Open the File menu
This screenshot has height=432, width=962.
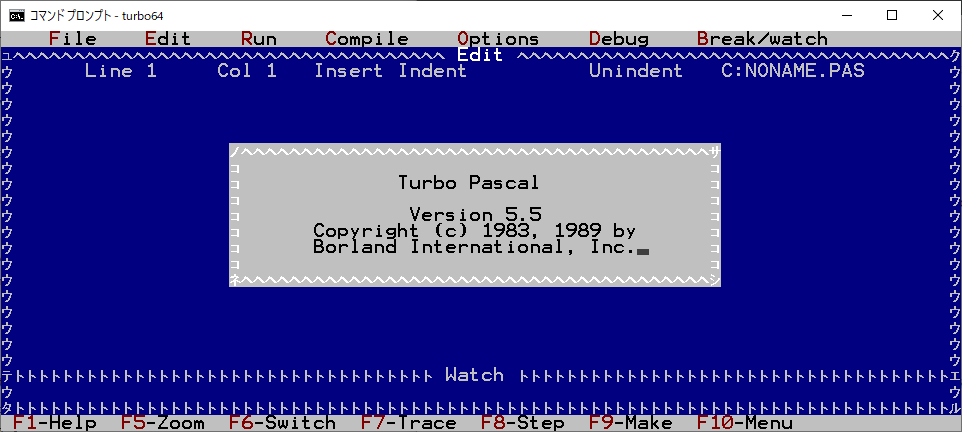[x=73, y=39]
